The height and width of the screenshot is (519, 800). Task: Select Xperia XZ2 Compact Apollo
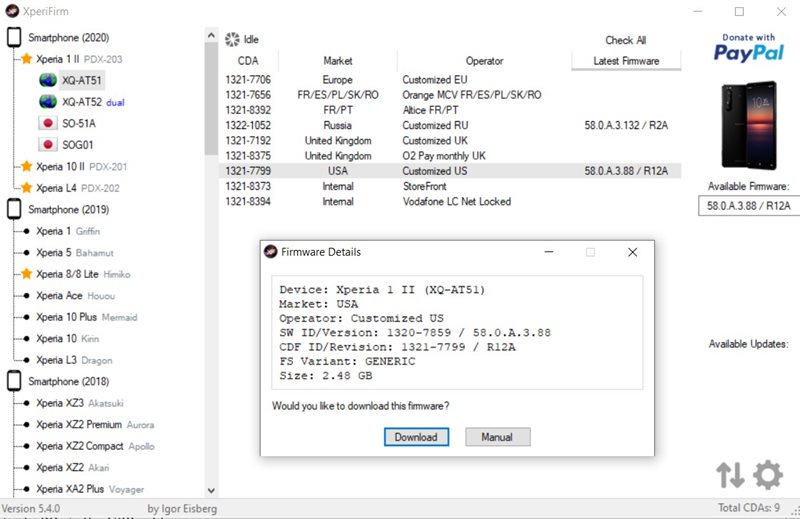tap(95, 446)
